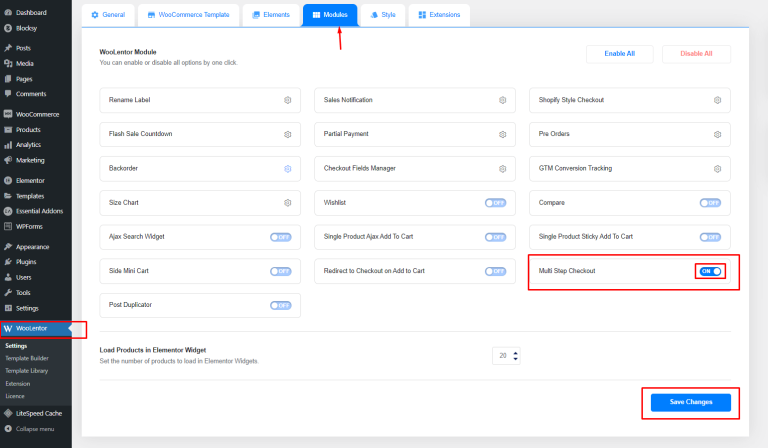Enable Ajax Search Widget switch
Viewport: 768px width, 448px height.
tap(281, 237)
